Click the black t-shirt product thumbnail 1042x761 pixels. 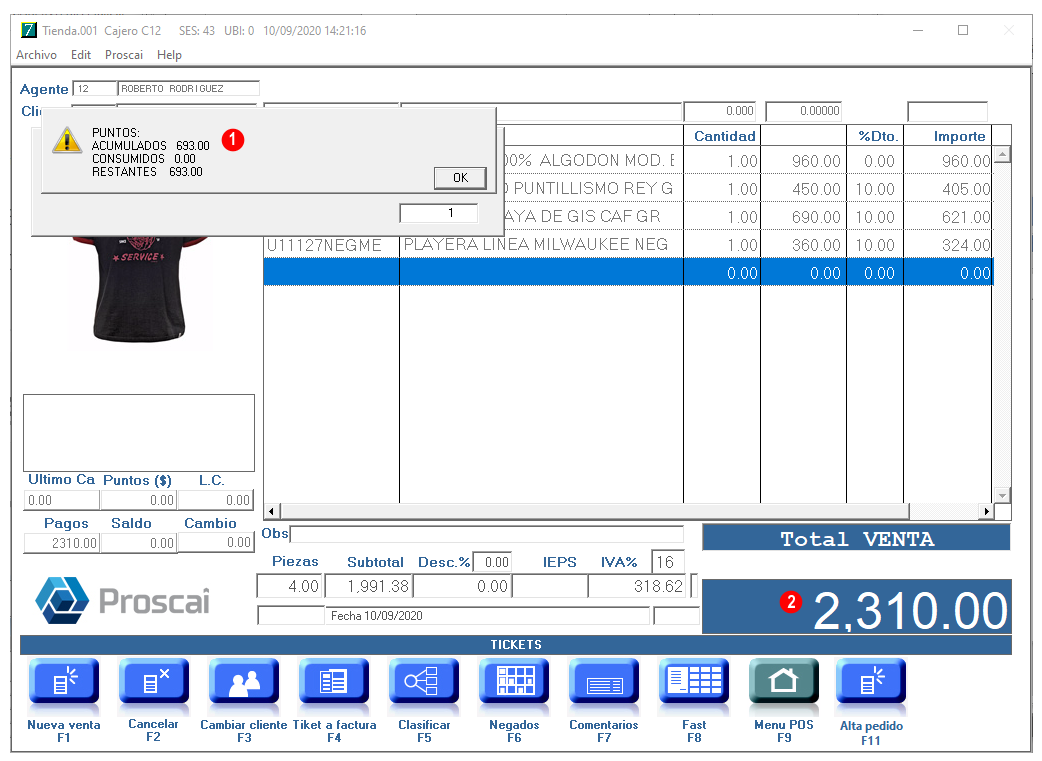click(136, 290)
